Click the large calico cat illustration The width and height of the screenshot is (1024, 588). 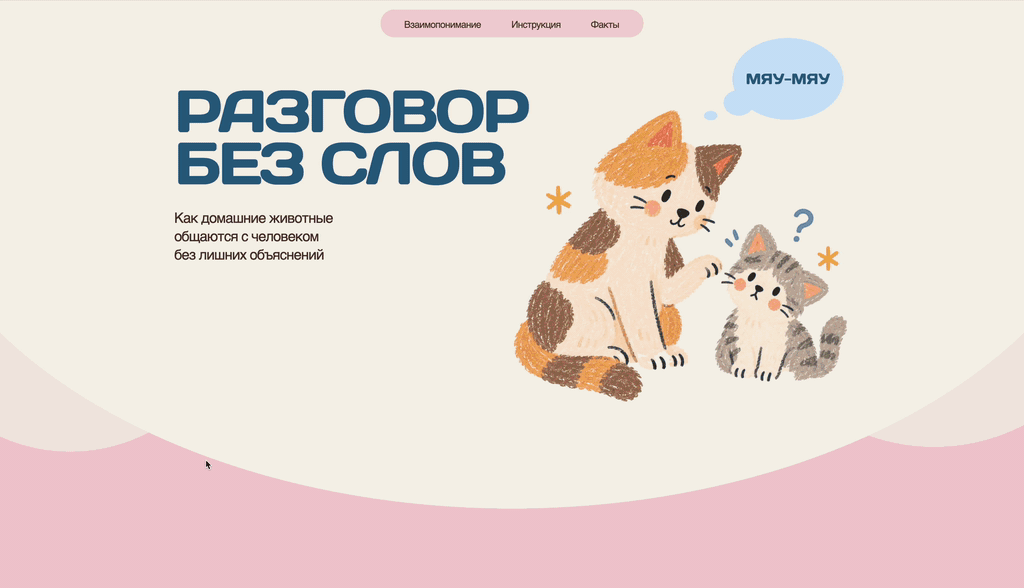pyautogui.click(x=627, y=256)
